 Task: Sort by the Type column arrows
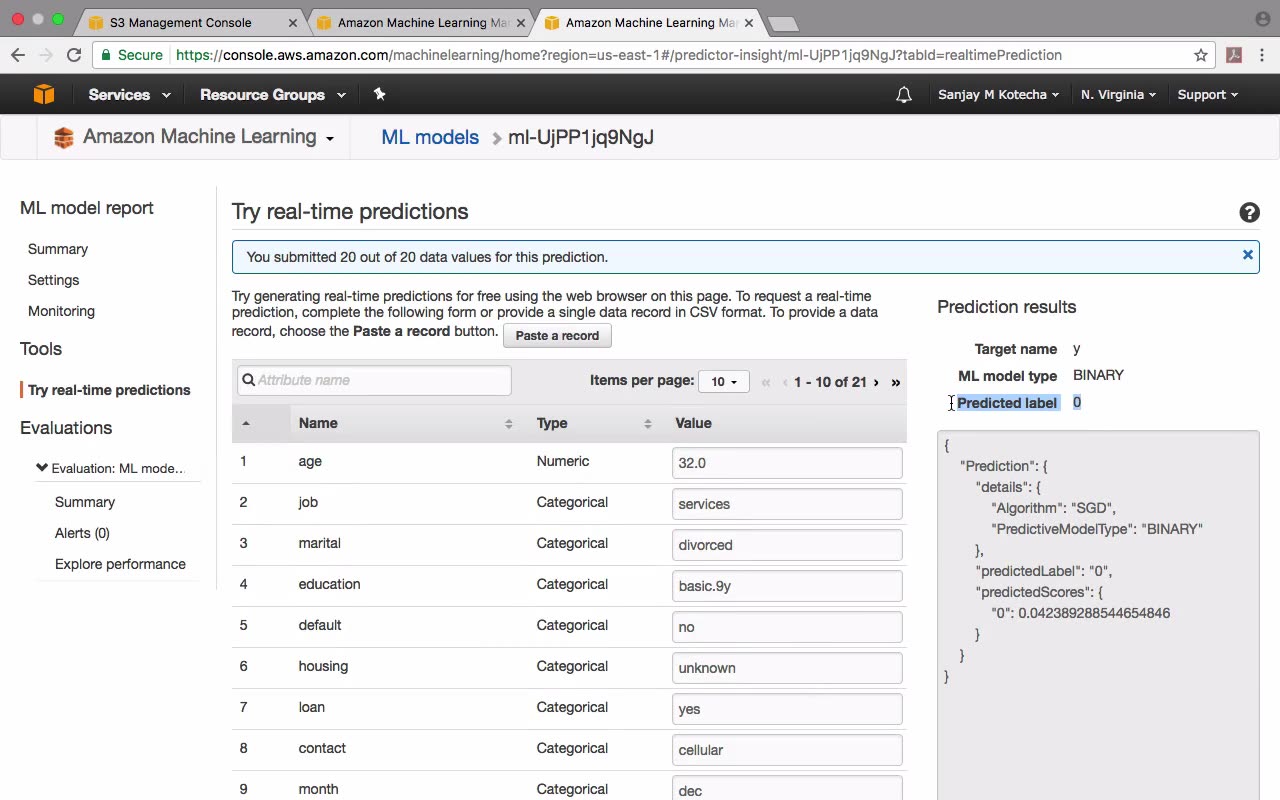pyautogui.click(x=647, y=424)
